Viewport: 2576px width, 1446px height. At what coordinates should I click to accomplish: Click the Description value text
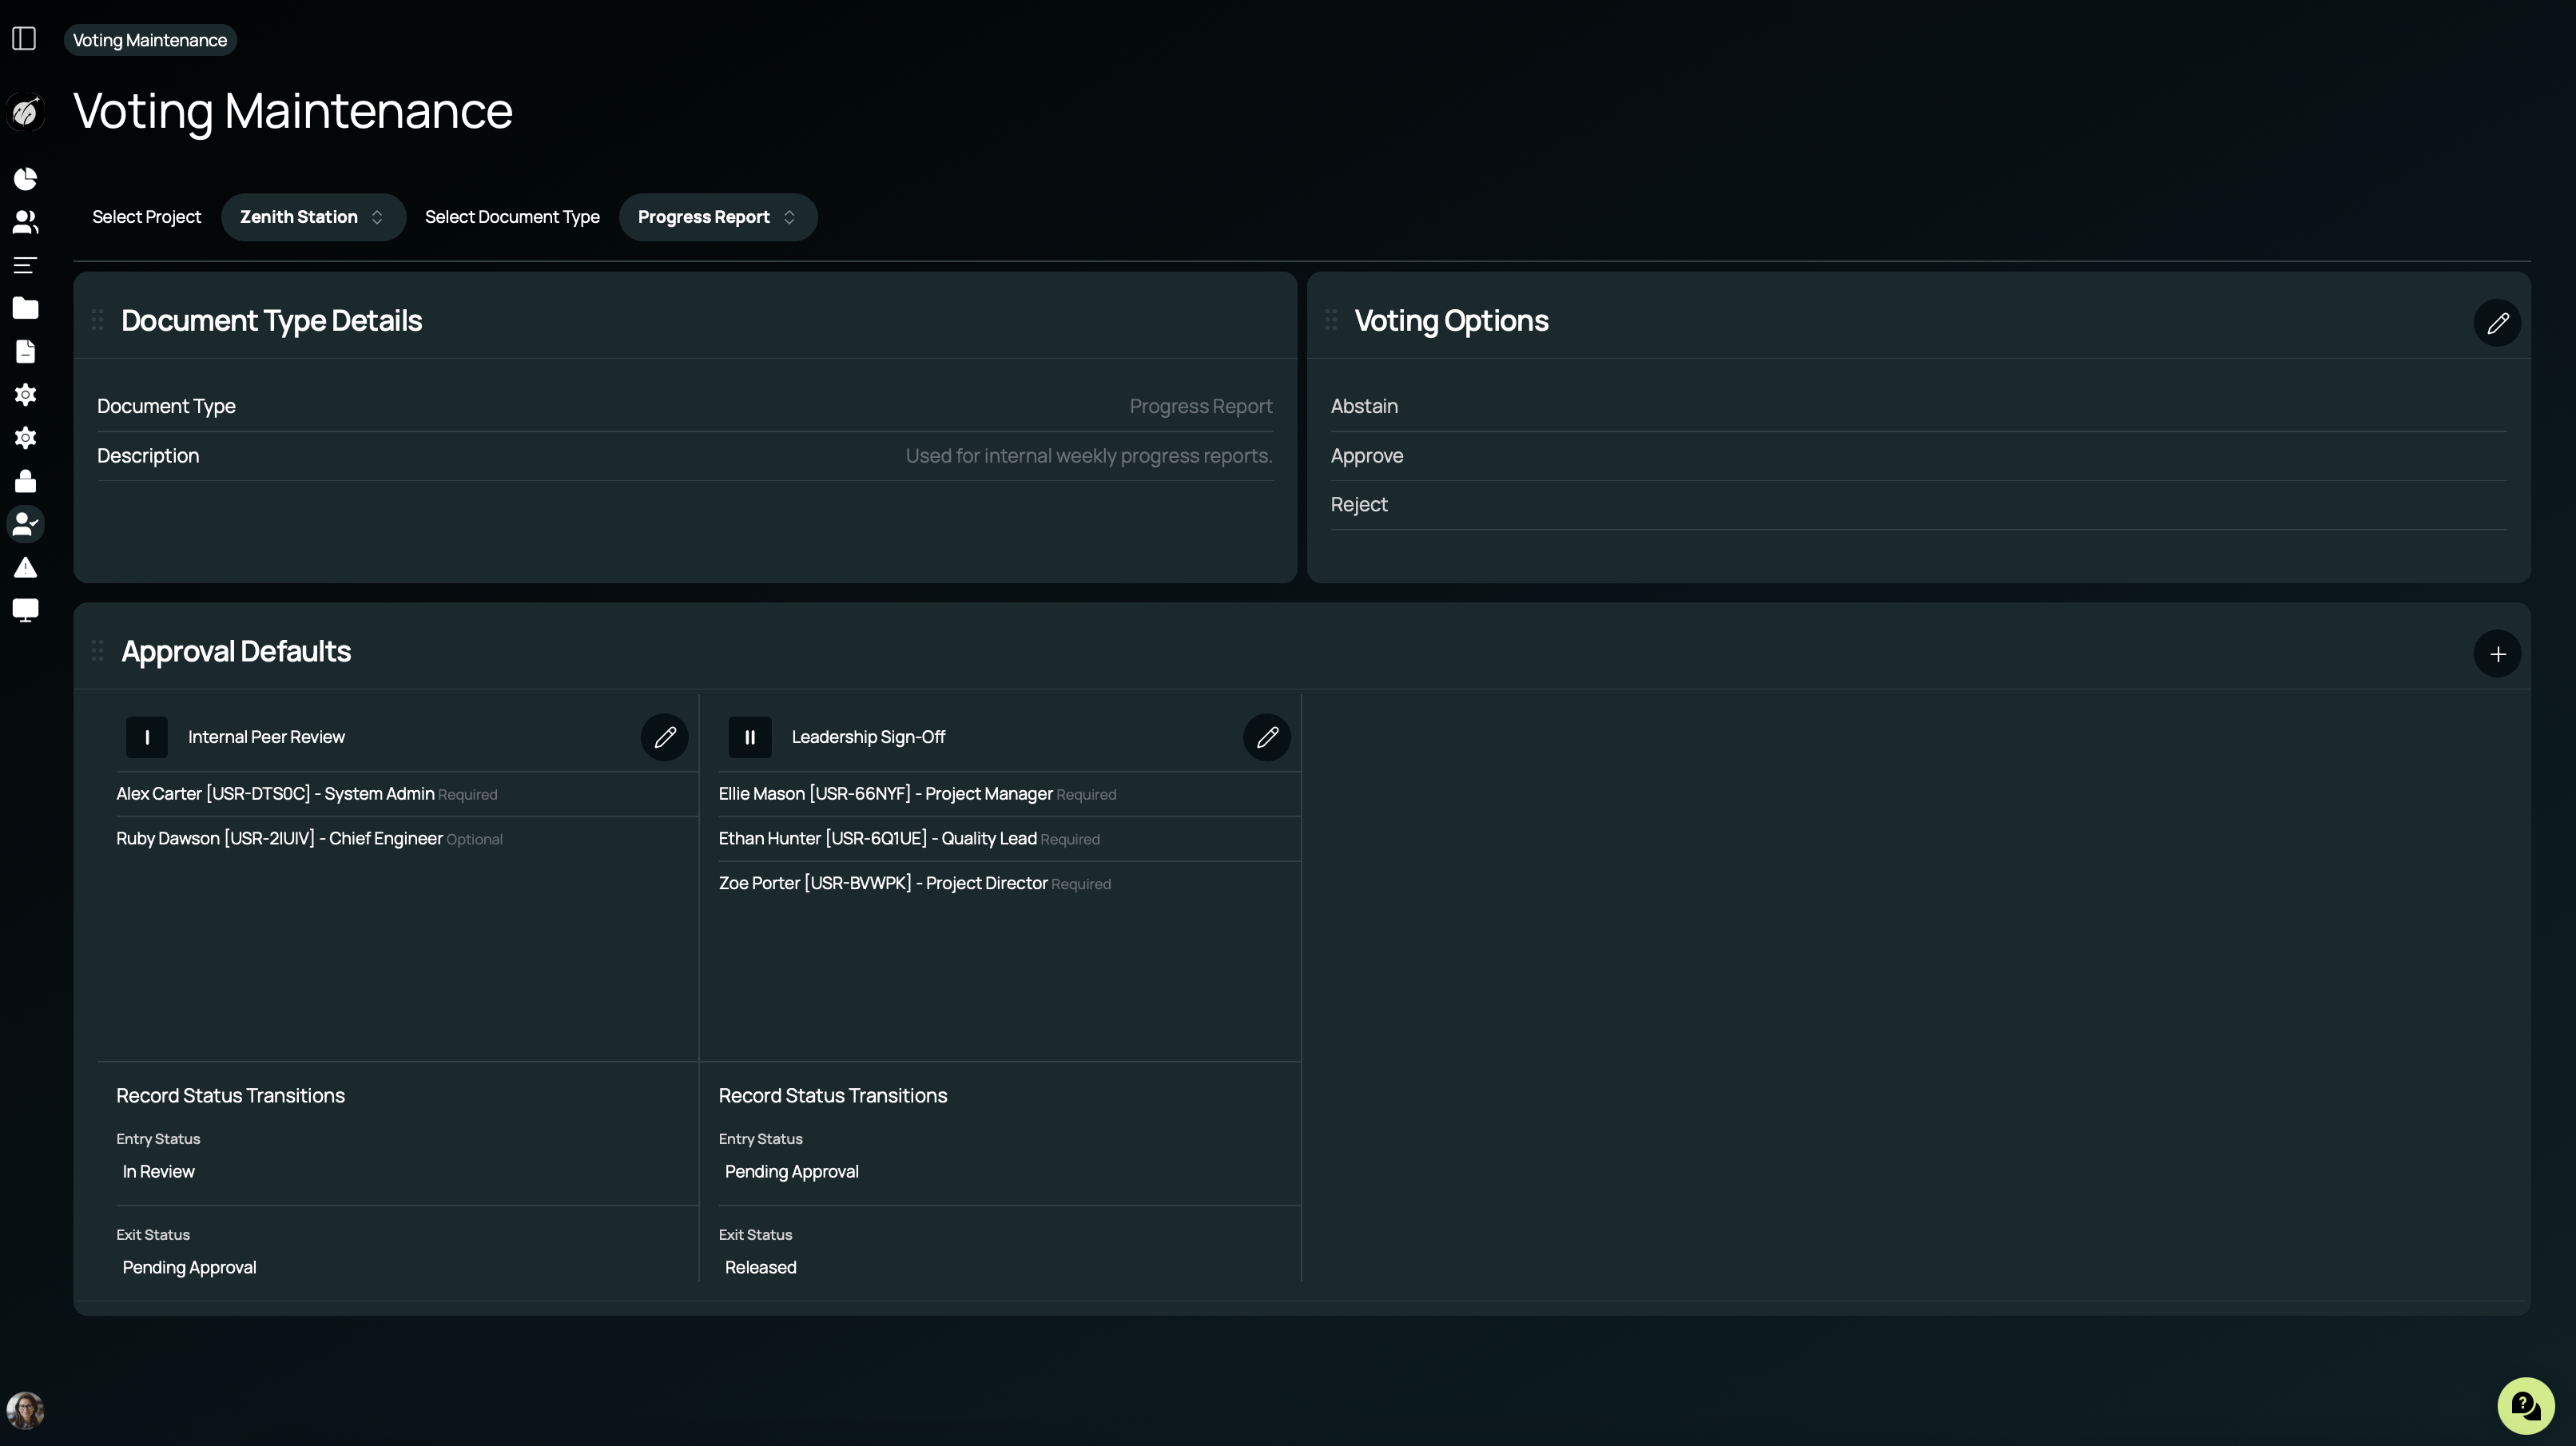pos(1089,456)
